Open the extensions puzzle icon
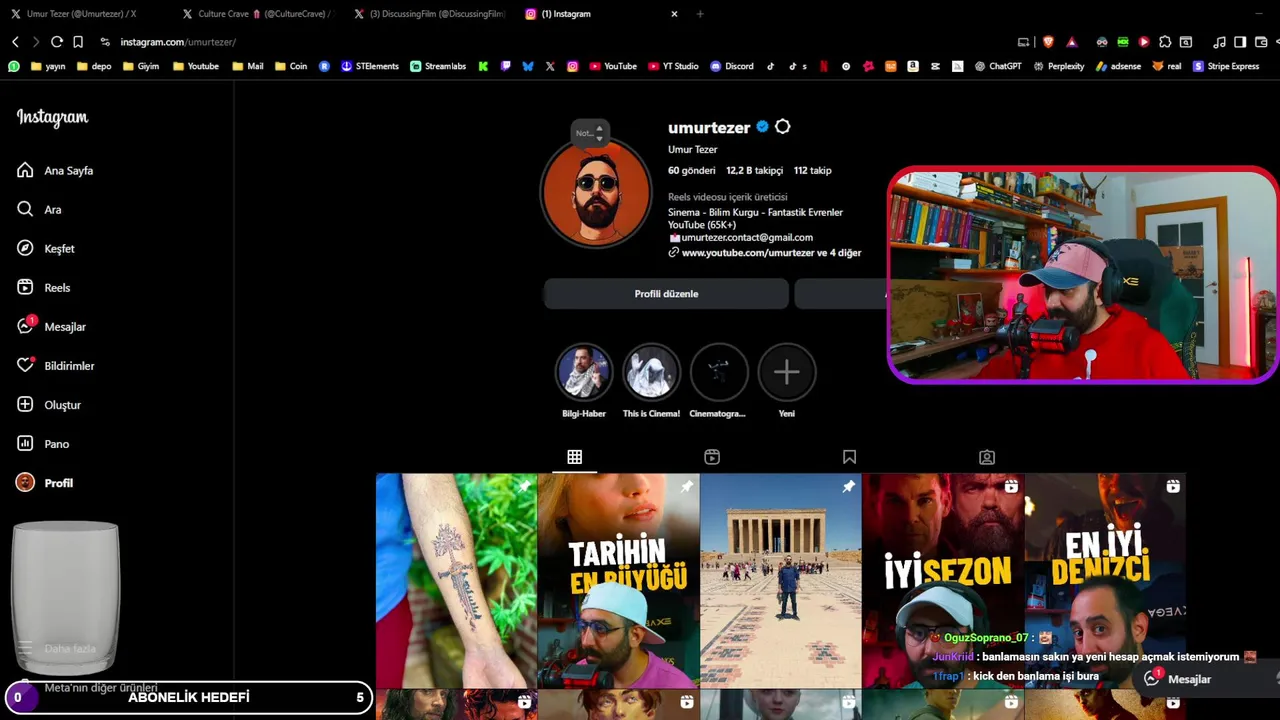Viewport: 1280px width, 720px height. (x=1165, y=42)
